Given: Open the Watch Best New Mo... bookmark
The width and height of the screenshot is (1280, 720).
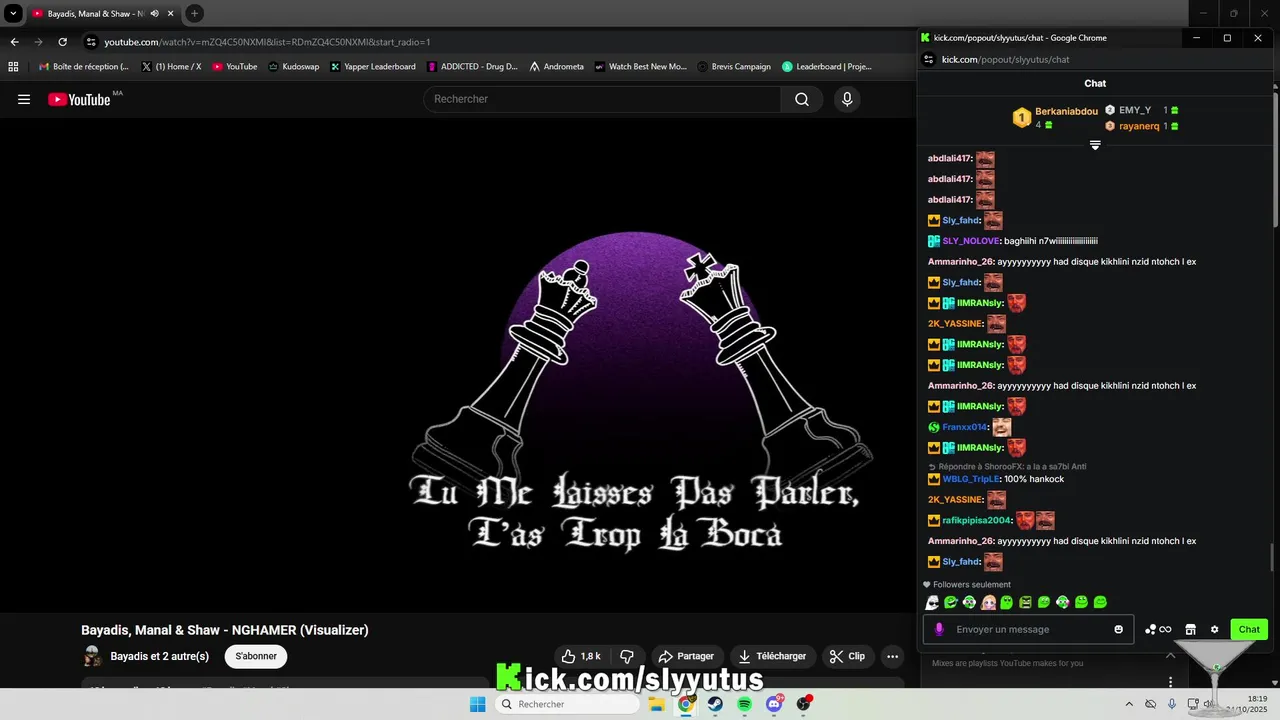Looking at the screenshot, I should (640, 67).
